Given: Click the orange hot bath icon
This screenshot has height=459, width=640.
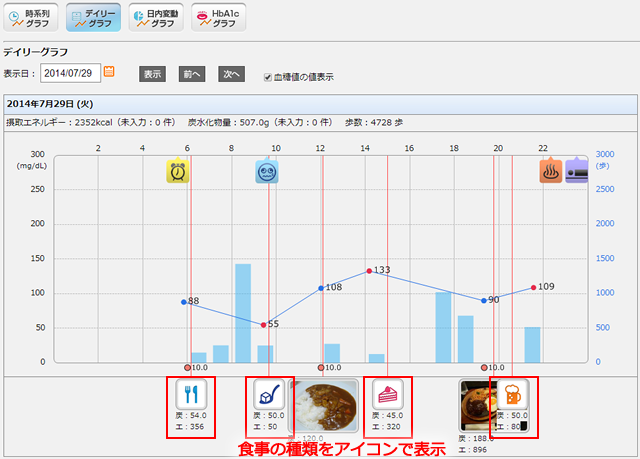Looking at the screenshot, I should pyautogui.click(x=551, y=171).
